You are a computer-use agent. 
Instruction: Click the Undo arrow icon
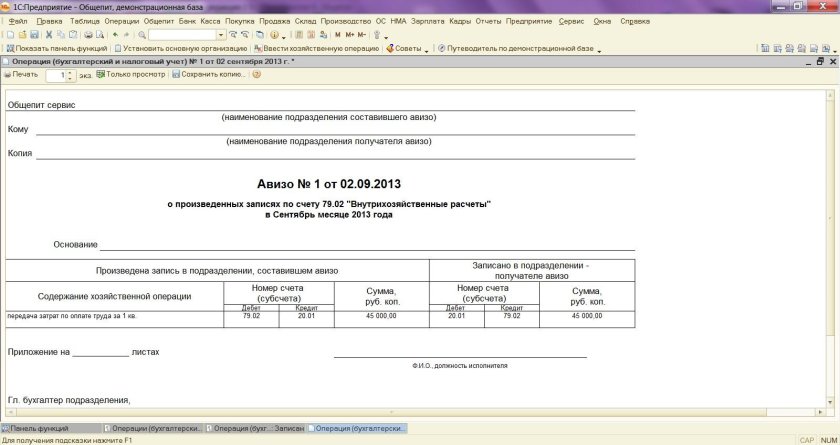115,35
